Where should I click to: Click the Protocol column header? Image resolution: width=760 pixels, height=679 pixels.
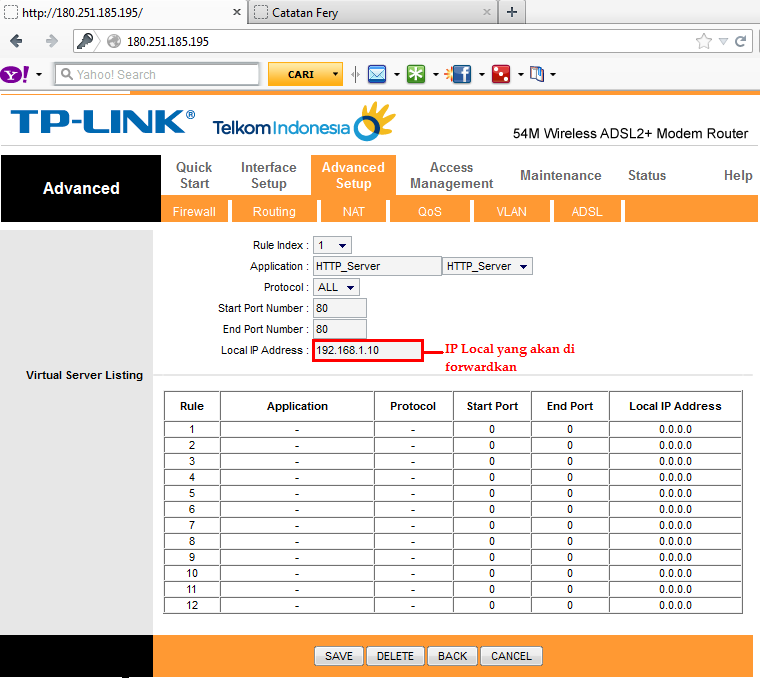tap(413, 406)
